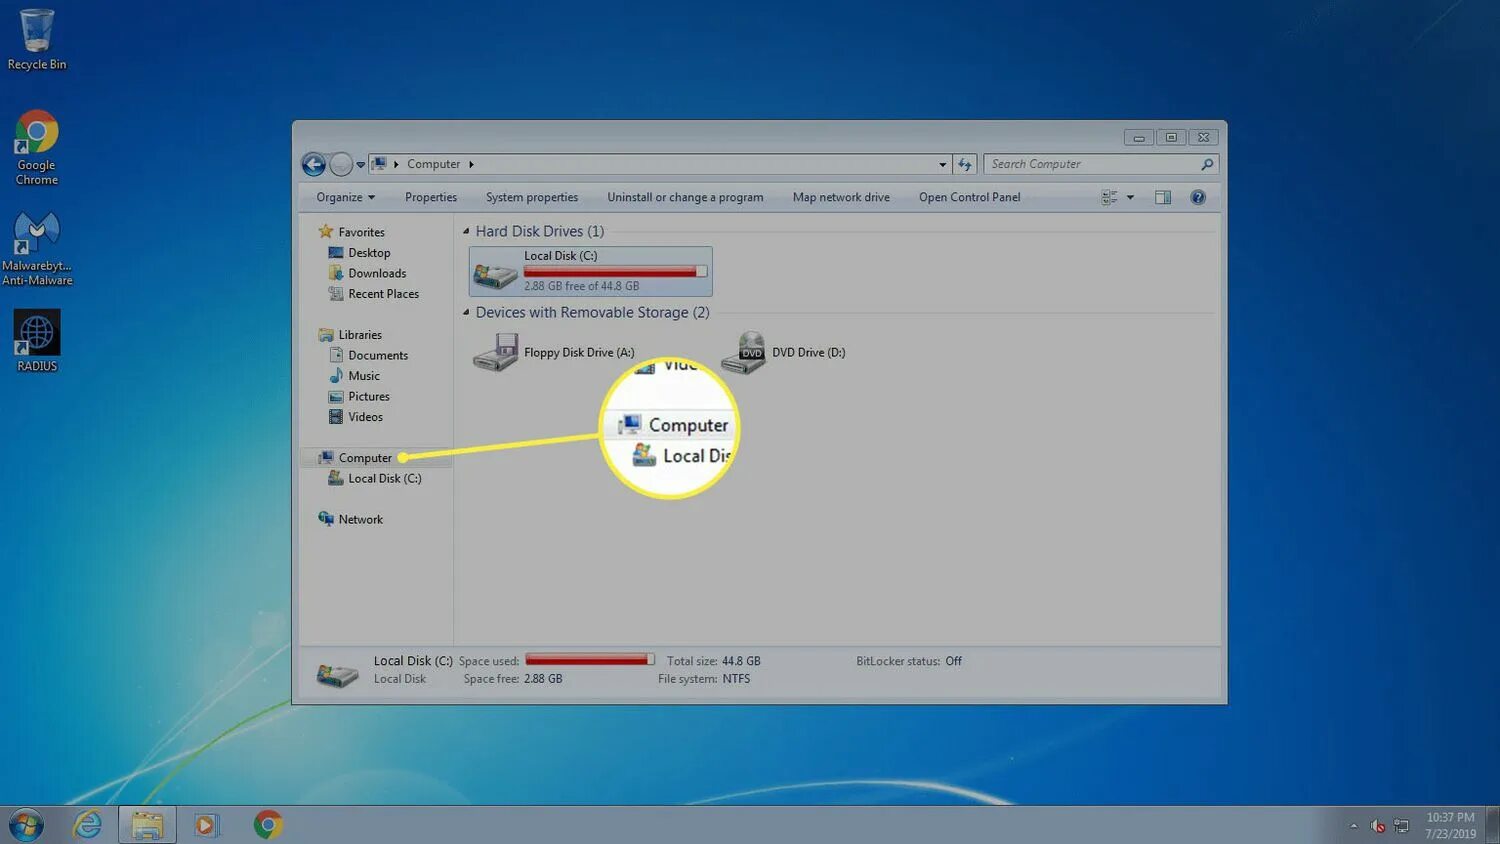Screen dimensions: 1500x844
Task: Click the Total size 44.8 GB value
Action: click(741, 661)
